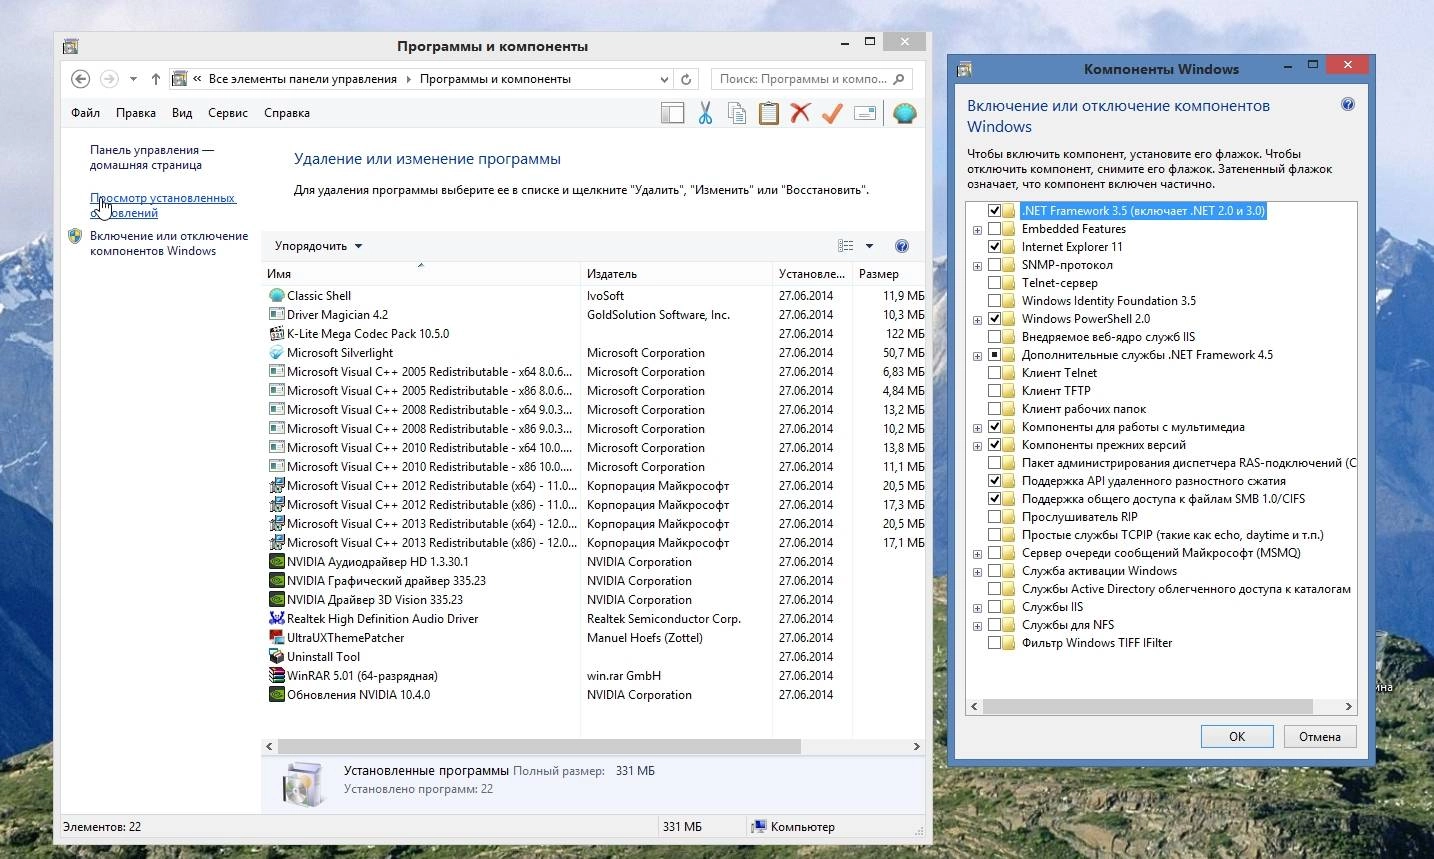Refresh the Programs and Features list
This screenshot has width=1434, height=859.
tap(686, 79)
